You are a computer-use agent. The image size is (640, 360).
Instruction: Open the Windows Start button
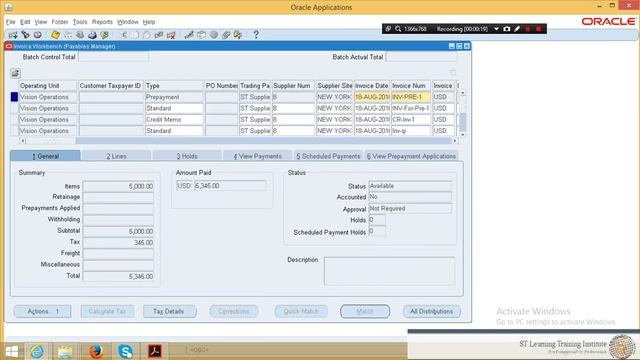(11, 351)
